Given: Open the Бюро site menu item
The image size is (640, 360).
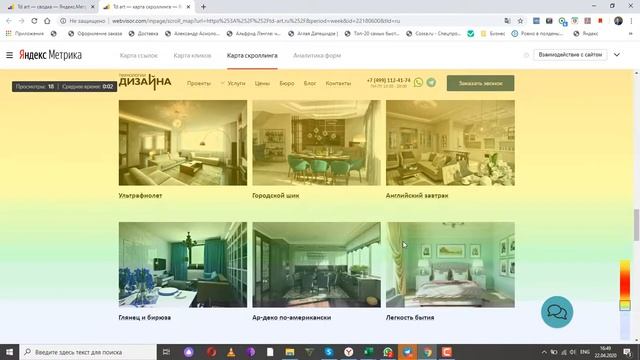Looking at the screenshot, I should click(x=287, y=83).
